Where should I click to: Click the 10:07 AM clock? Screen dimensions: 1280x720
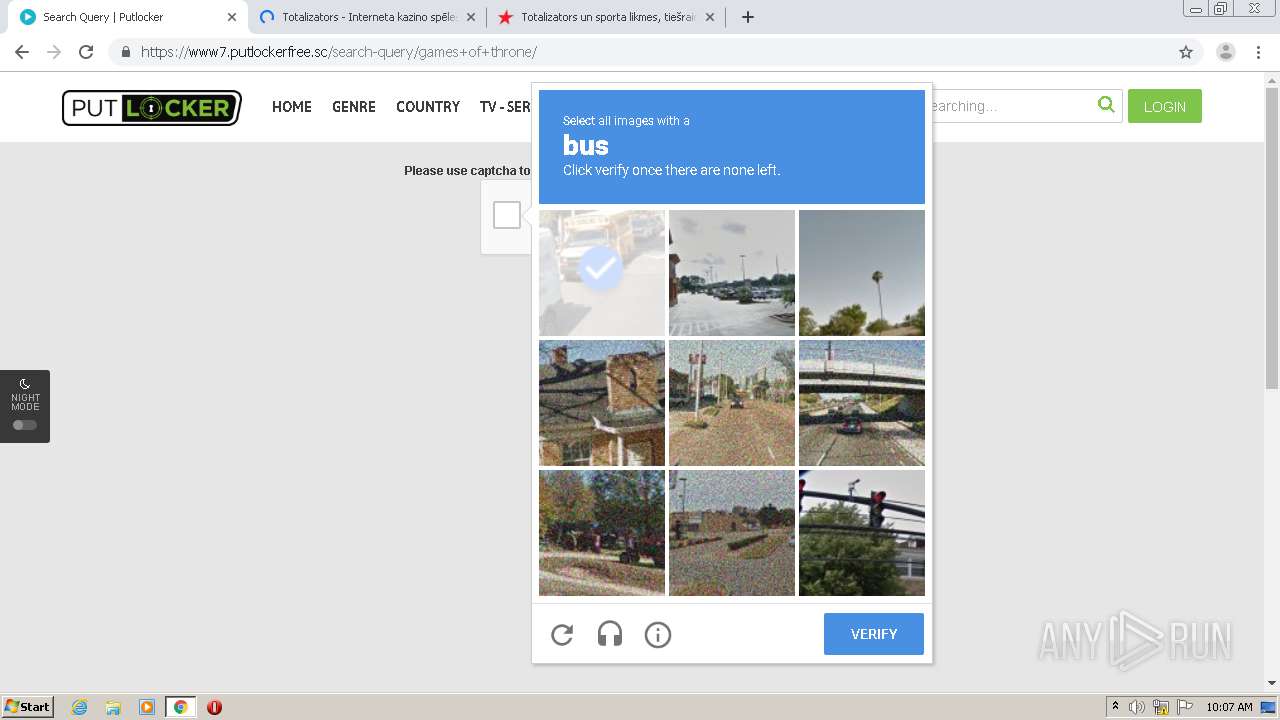pos(1229,707)
